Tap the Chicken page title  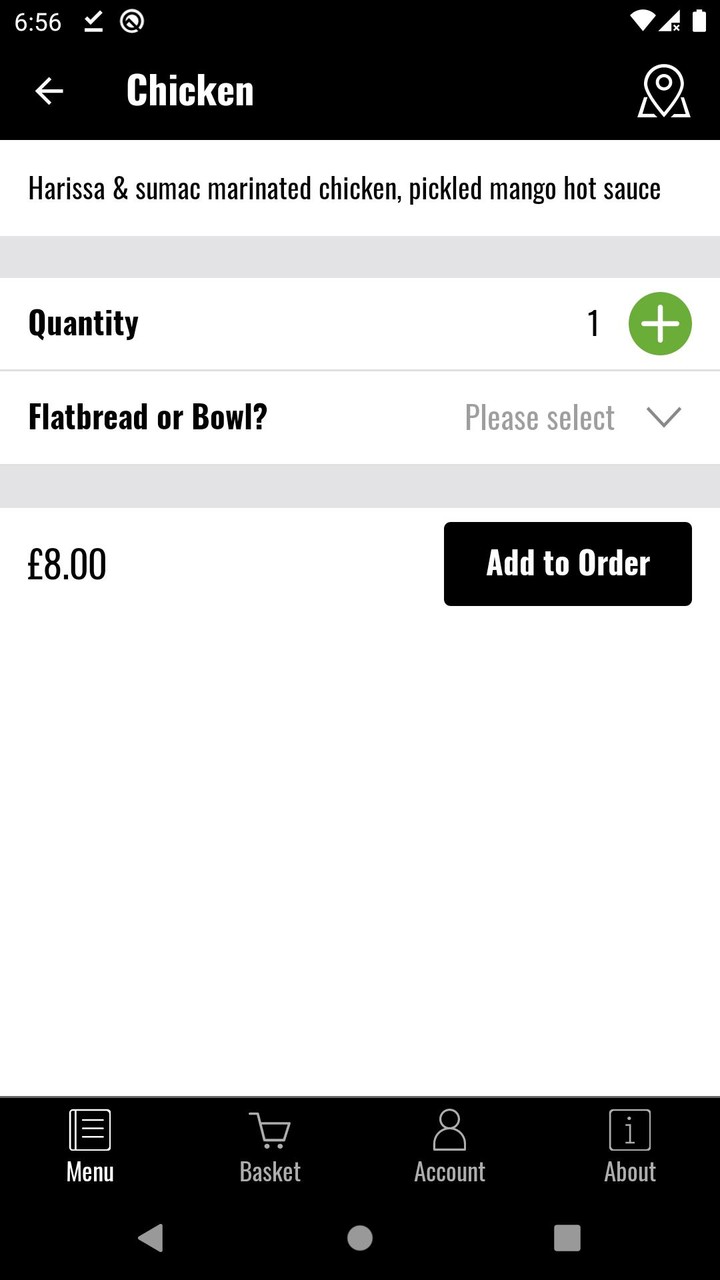[x=190, y=91]
